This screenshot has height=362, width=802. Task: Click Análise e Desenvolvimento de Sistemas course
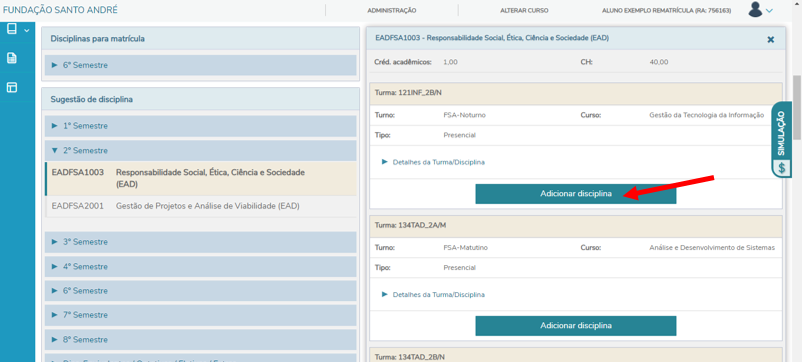(711, 247)
